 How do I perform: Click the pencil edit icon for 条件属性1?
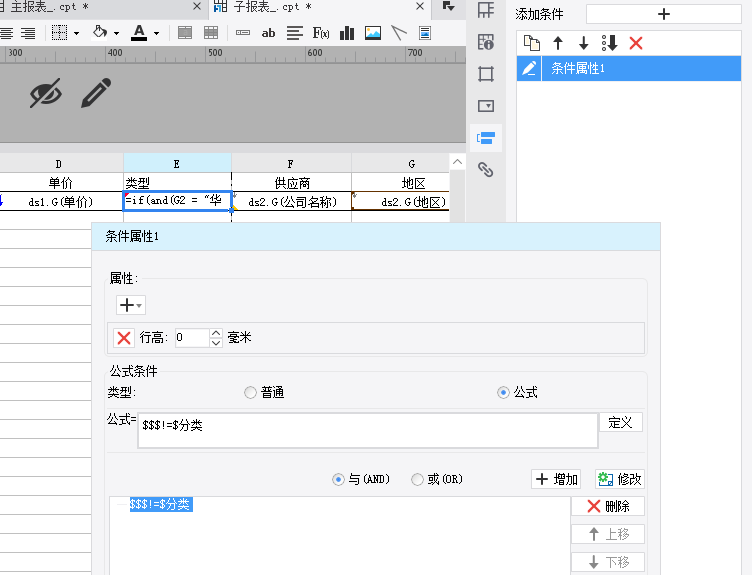tap(529, 68)
